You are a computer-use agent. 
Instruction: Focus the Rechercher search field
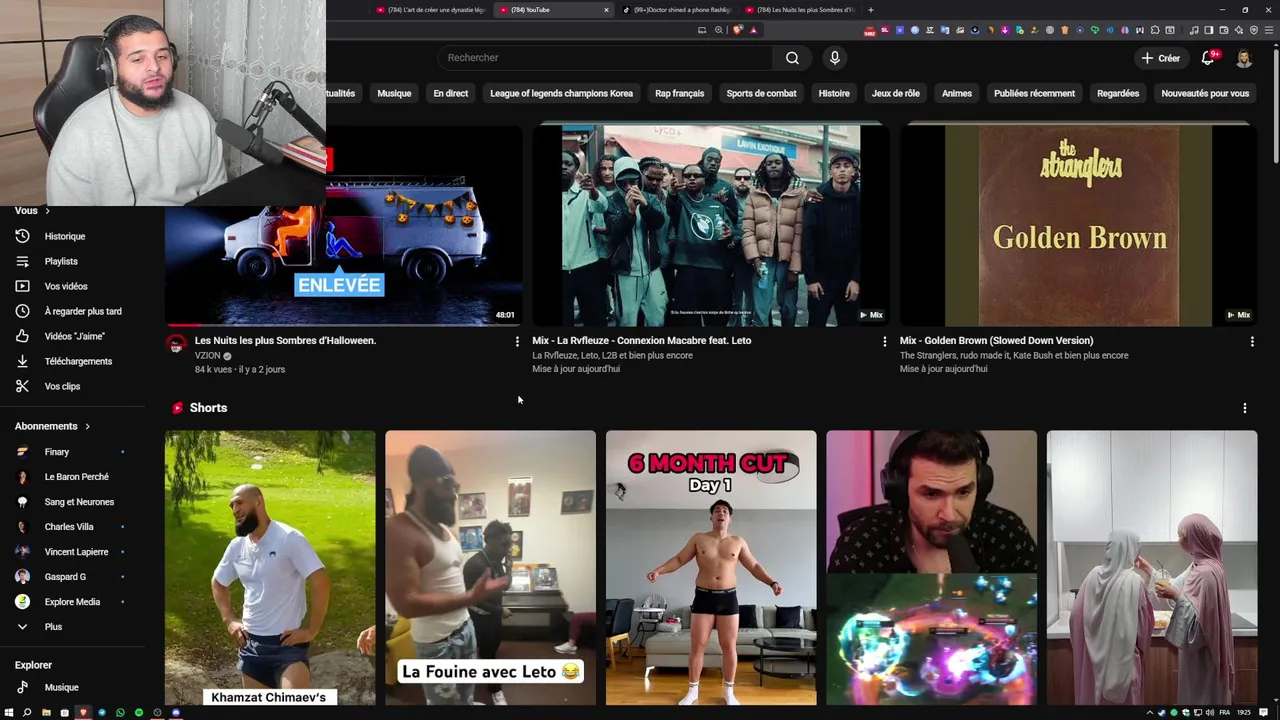[605, 58]
